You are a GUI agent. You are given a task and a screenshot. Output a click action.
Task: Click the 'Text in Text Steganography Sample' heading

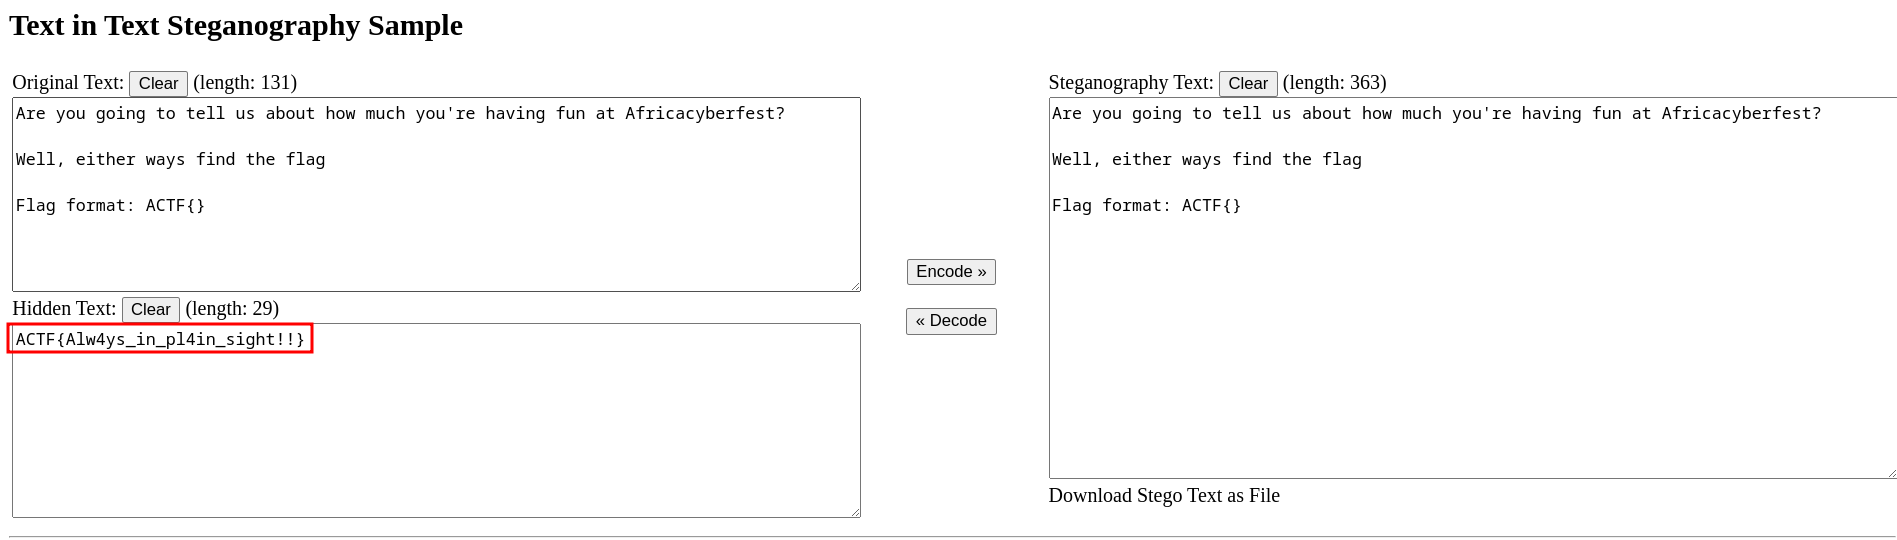coord(236,26)
